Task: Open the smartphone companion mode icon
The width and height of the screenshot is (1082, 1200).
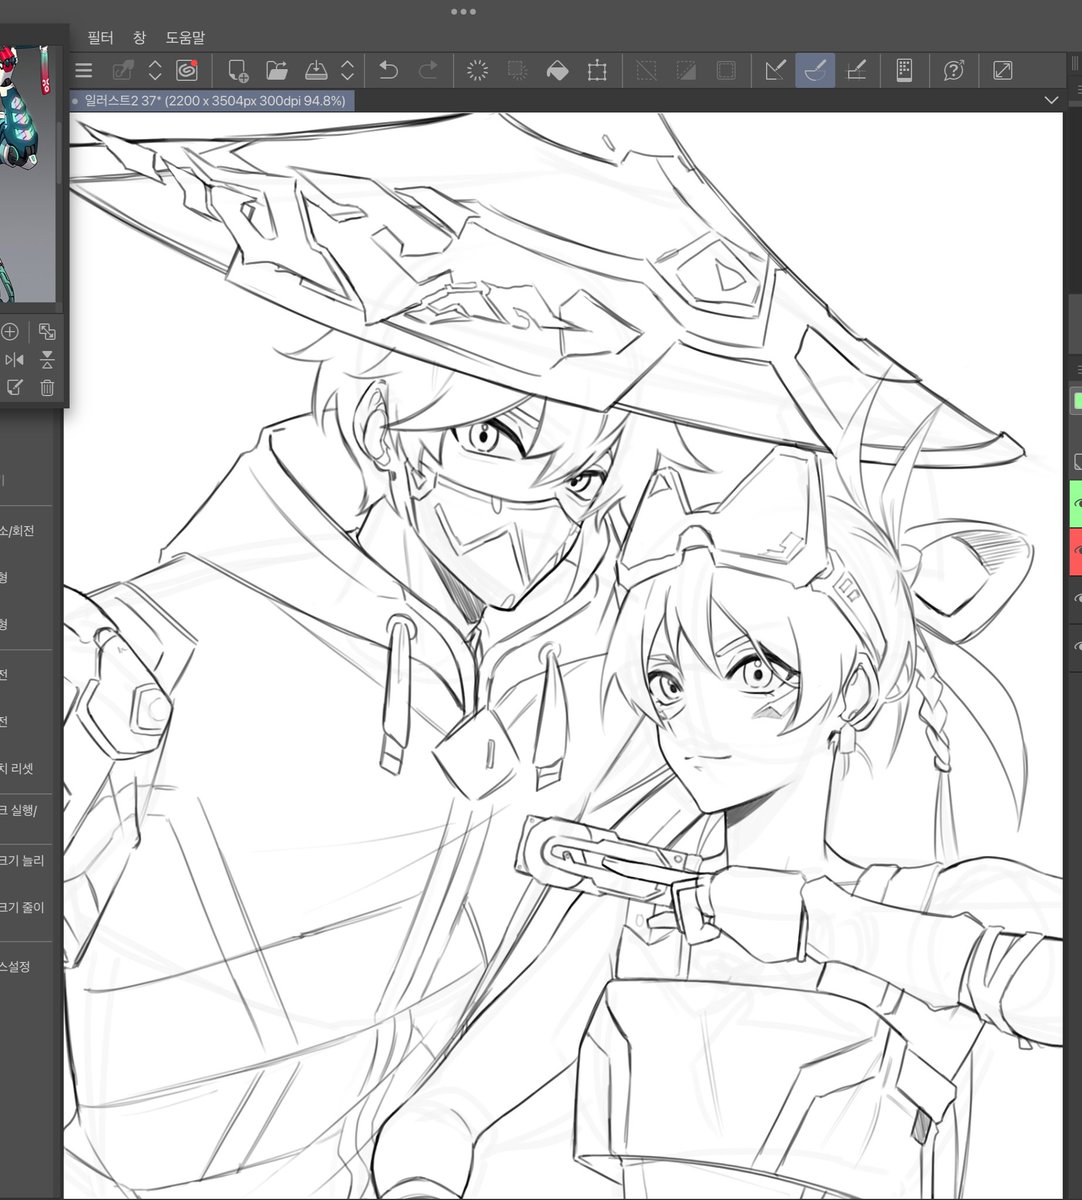Action: click(904, 70)
